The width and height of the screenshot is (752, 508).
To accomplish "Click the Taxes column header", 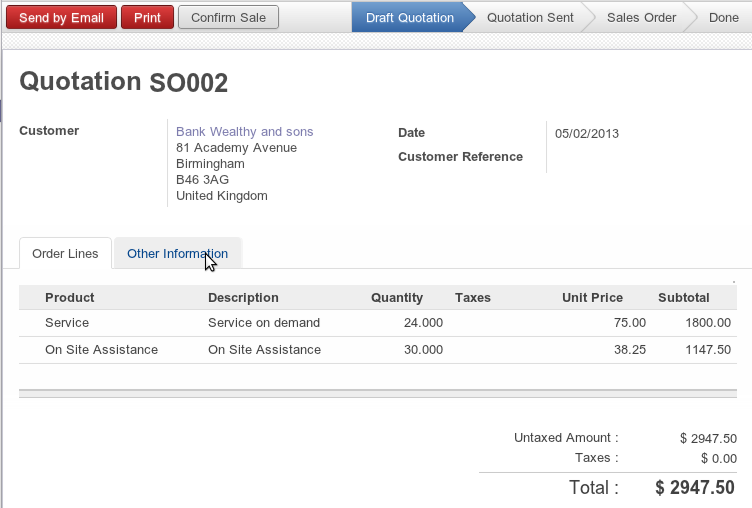I will click(x=473, y=298).
